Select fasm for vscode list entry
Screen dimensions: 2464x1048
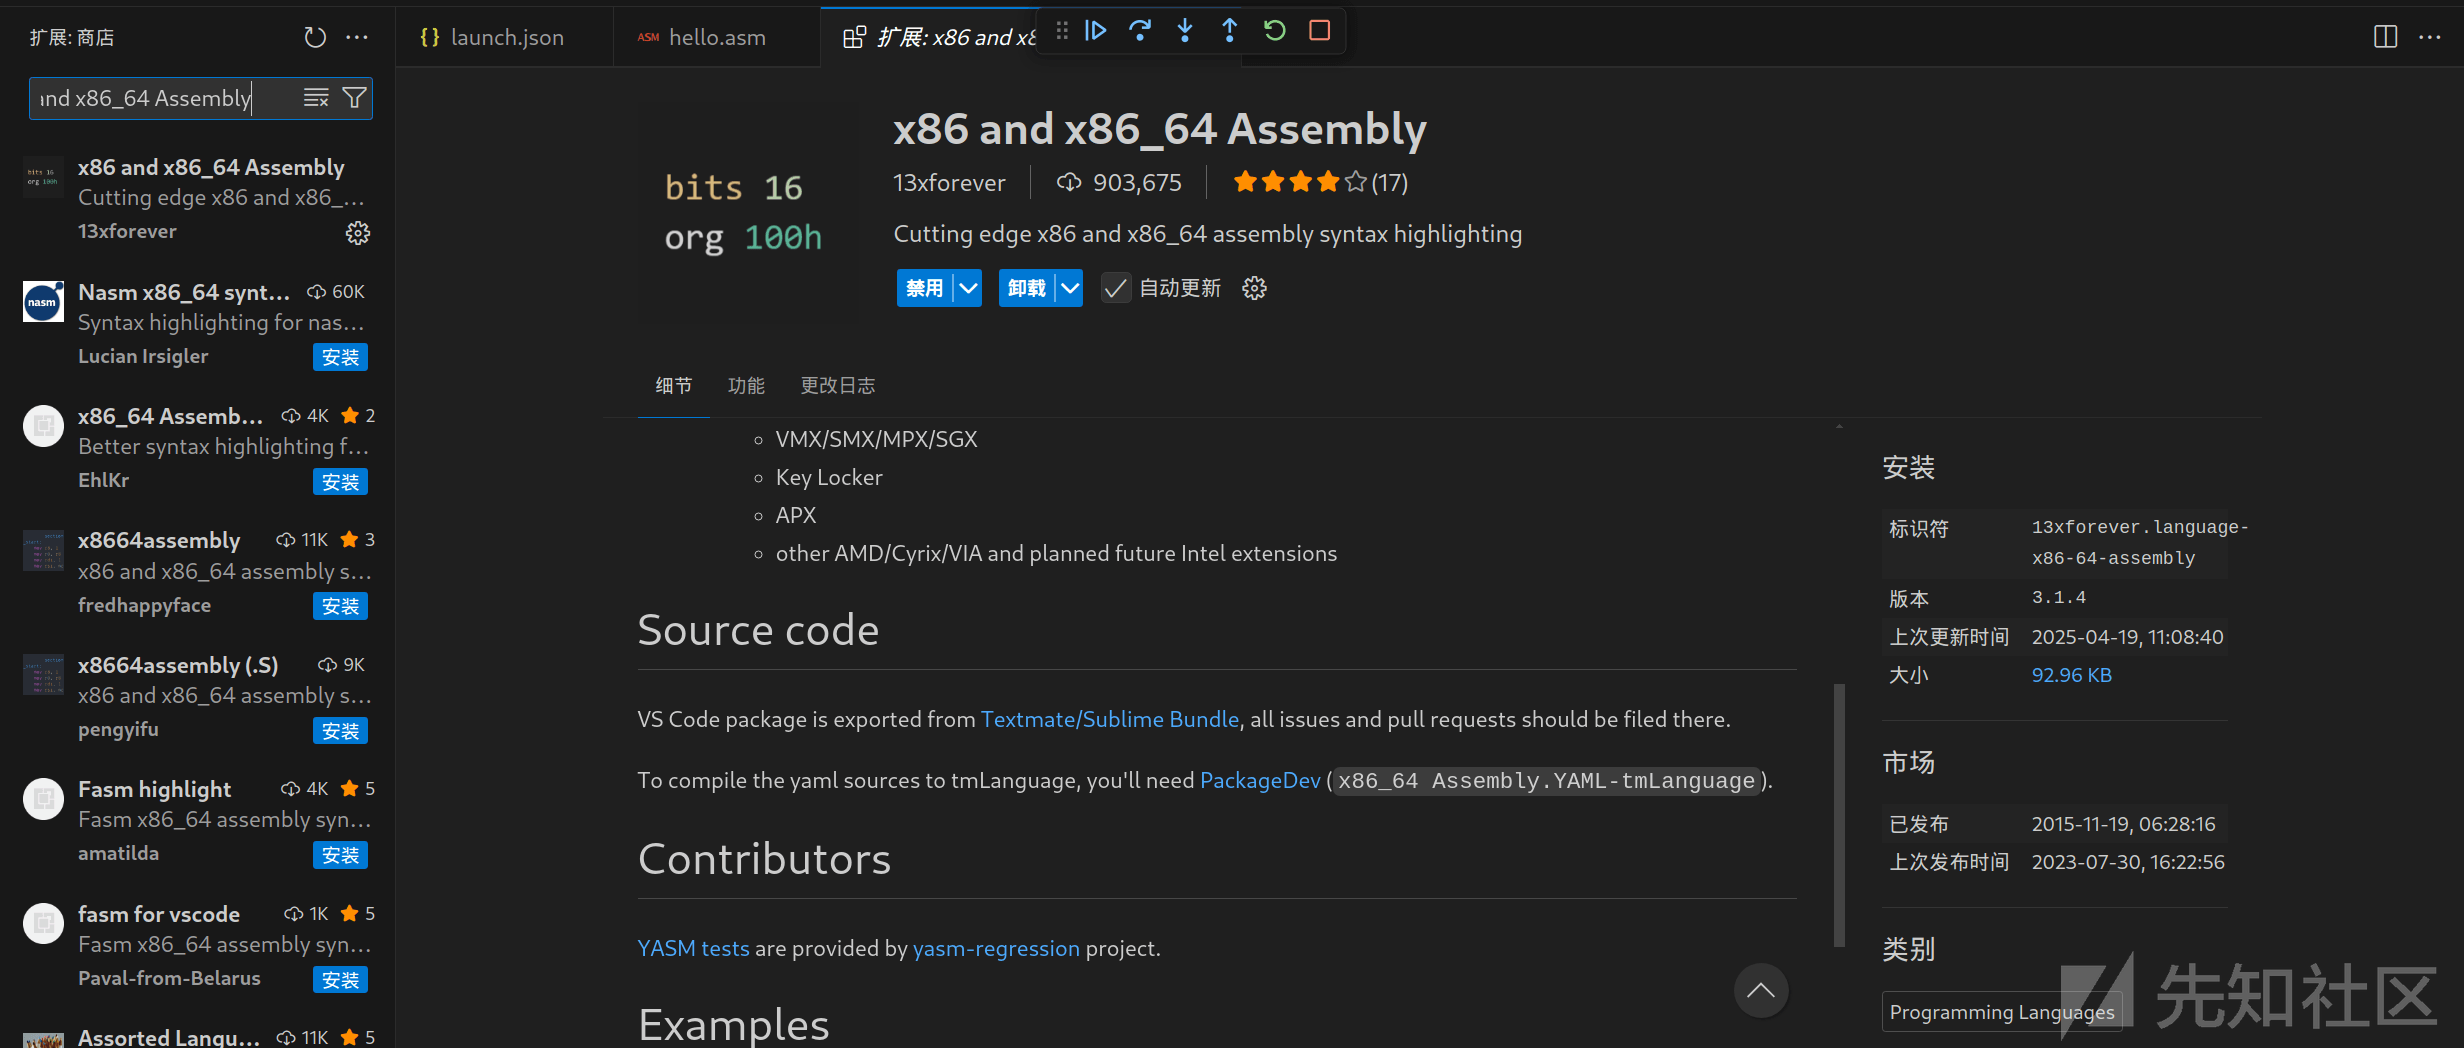(x=198, y=946)
